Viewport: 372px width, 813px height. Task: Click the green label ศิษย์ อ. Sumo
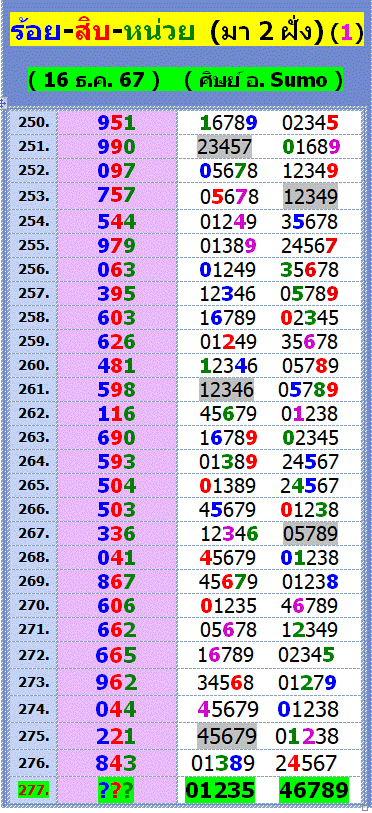tap(264, 80)
